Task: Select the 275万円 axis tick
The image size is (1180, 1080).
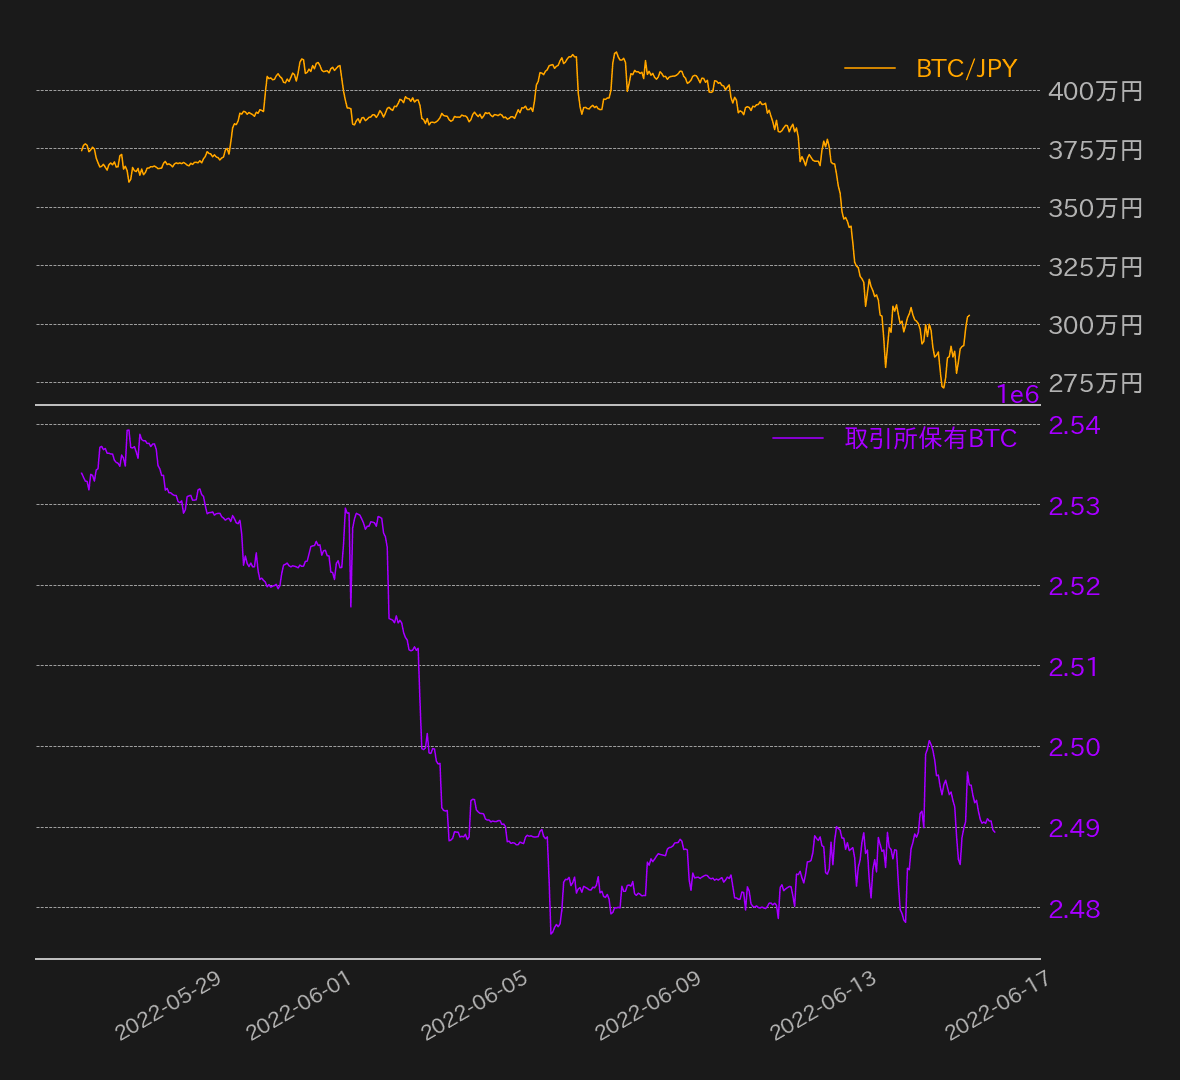Action: coord(1095,383)
